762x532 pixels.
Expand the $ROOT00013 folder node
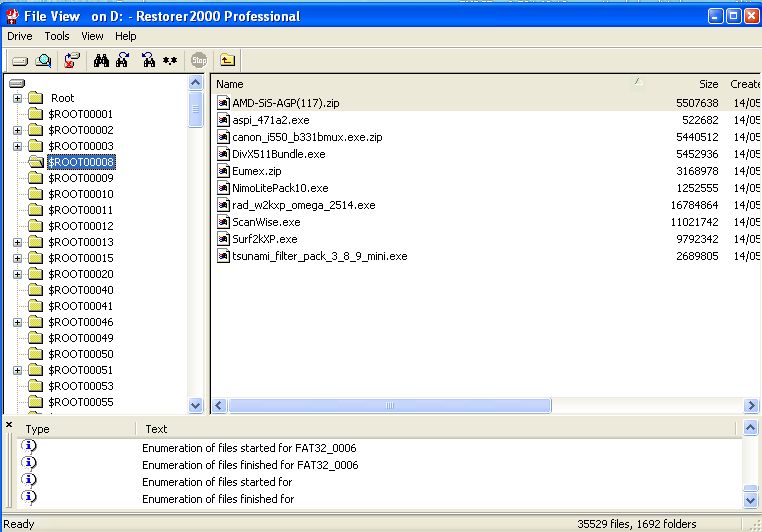tap(17, 242)
